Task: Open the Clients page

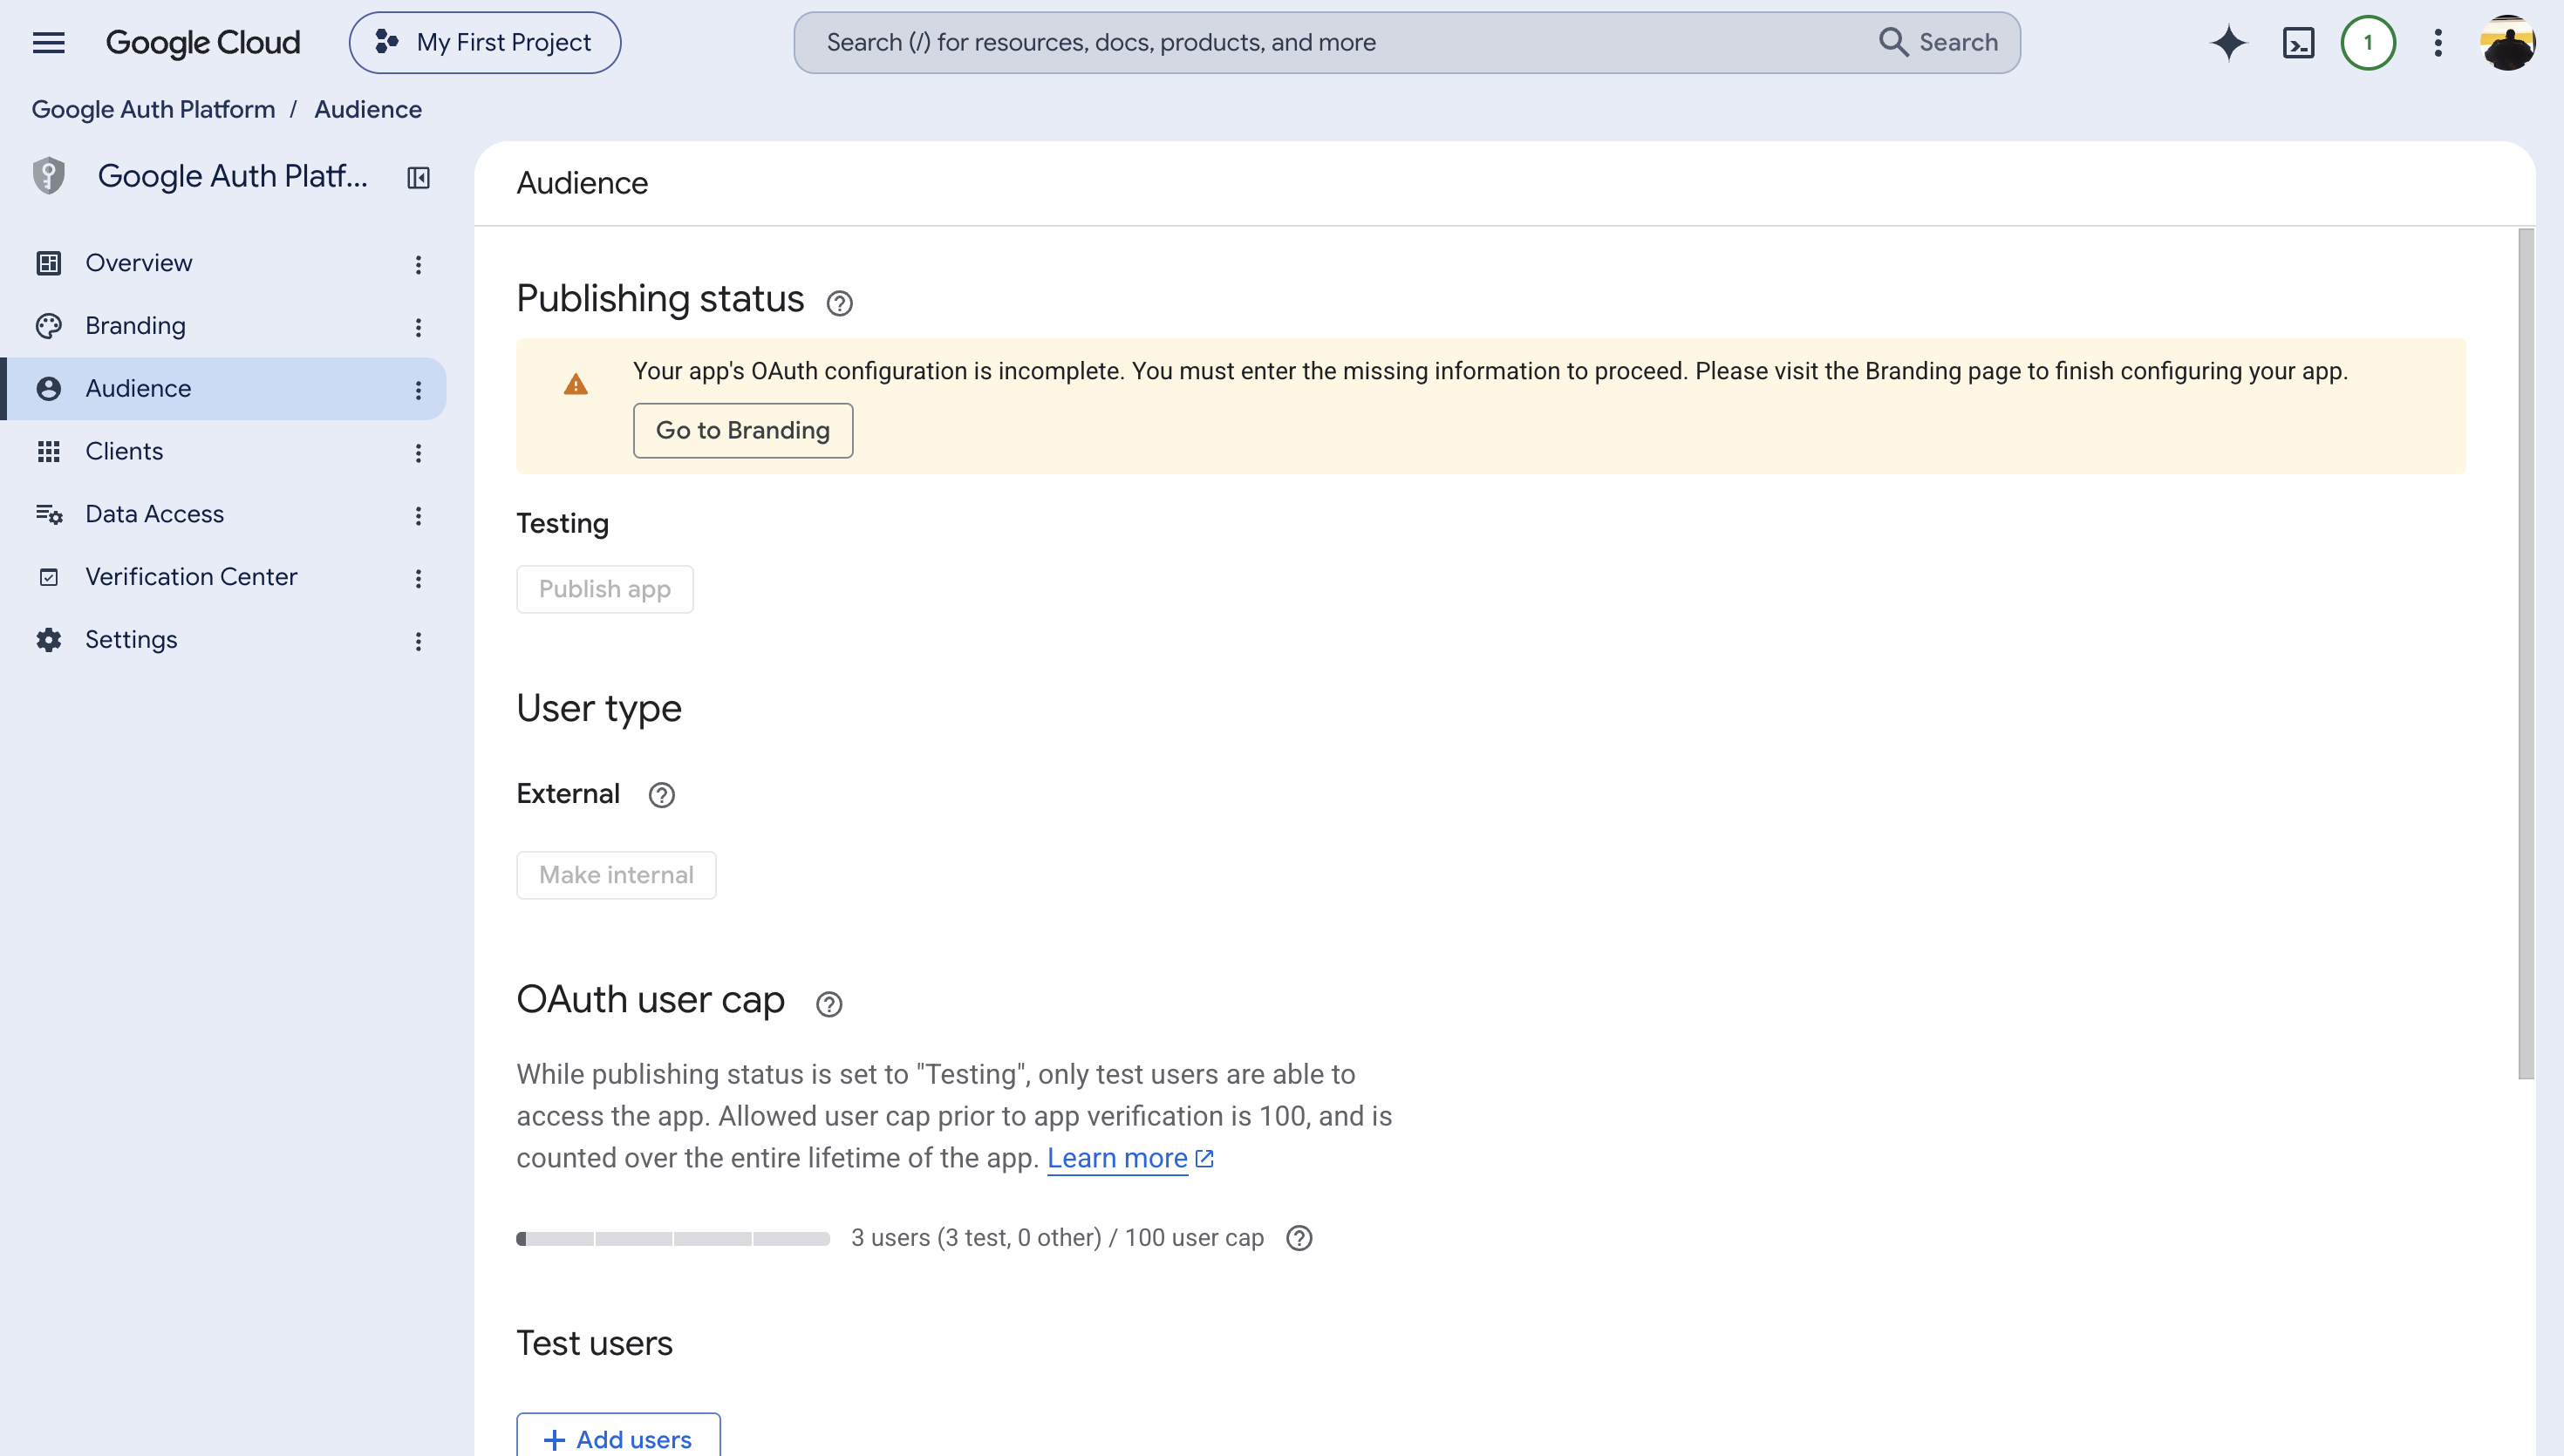Action: pos(124,451)
